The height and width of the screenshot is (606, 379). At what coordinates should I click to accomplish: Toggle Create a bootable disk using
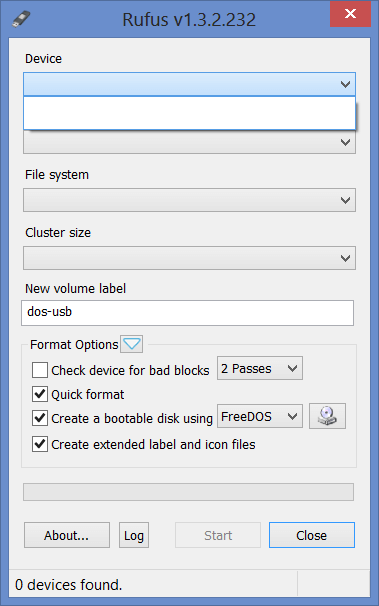pyautogui.click(x=40, y=418)
